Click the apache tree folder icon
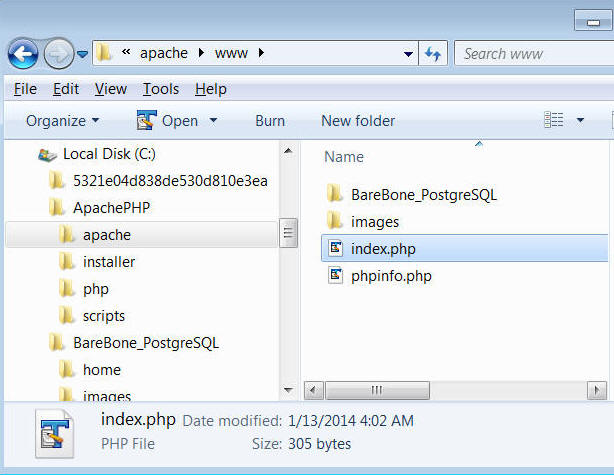Viewport: 614px width, 475px height. pyautogui.click(x=66, y=234)
